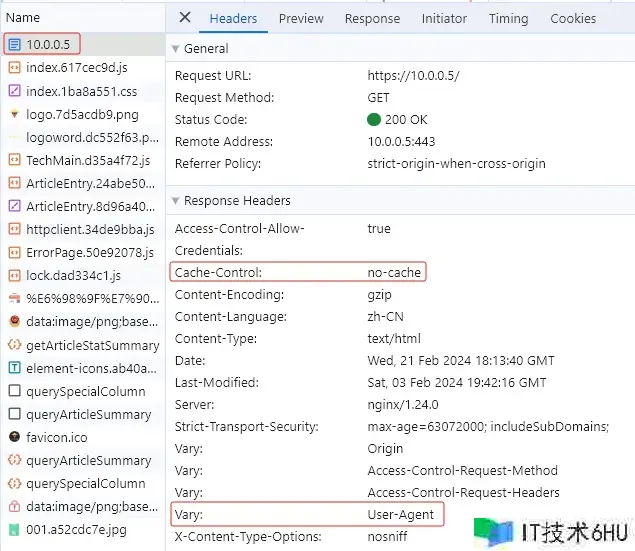Image resolution: width=635 pixels, height=551 pixels.
Task: Collapse the Response Headers section
Action: coord(176,201)
